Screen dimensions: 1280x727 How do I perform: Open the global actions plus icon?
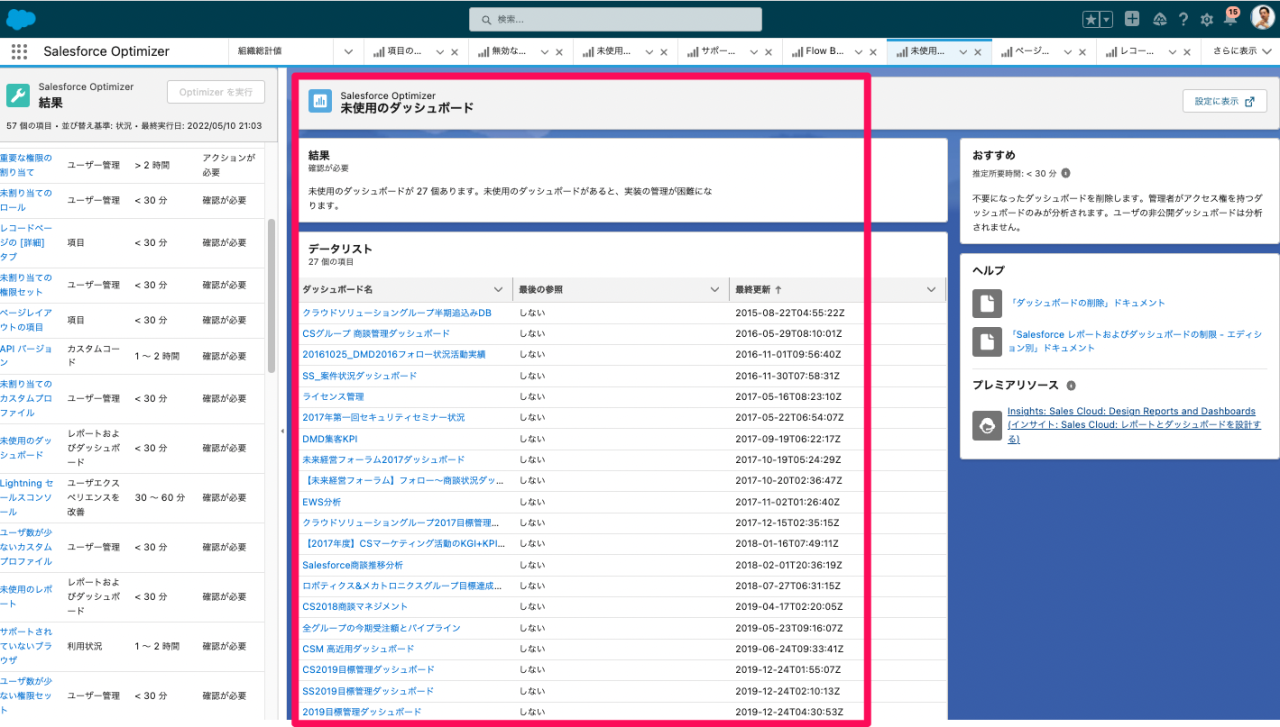(1132, 19)
